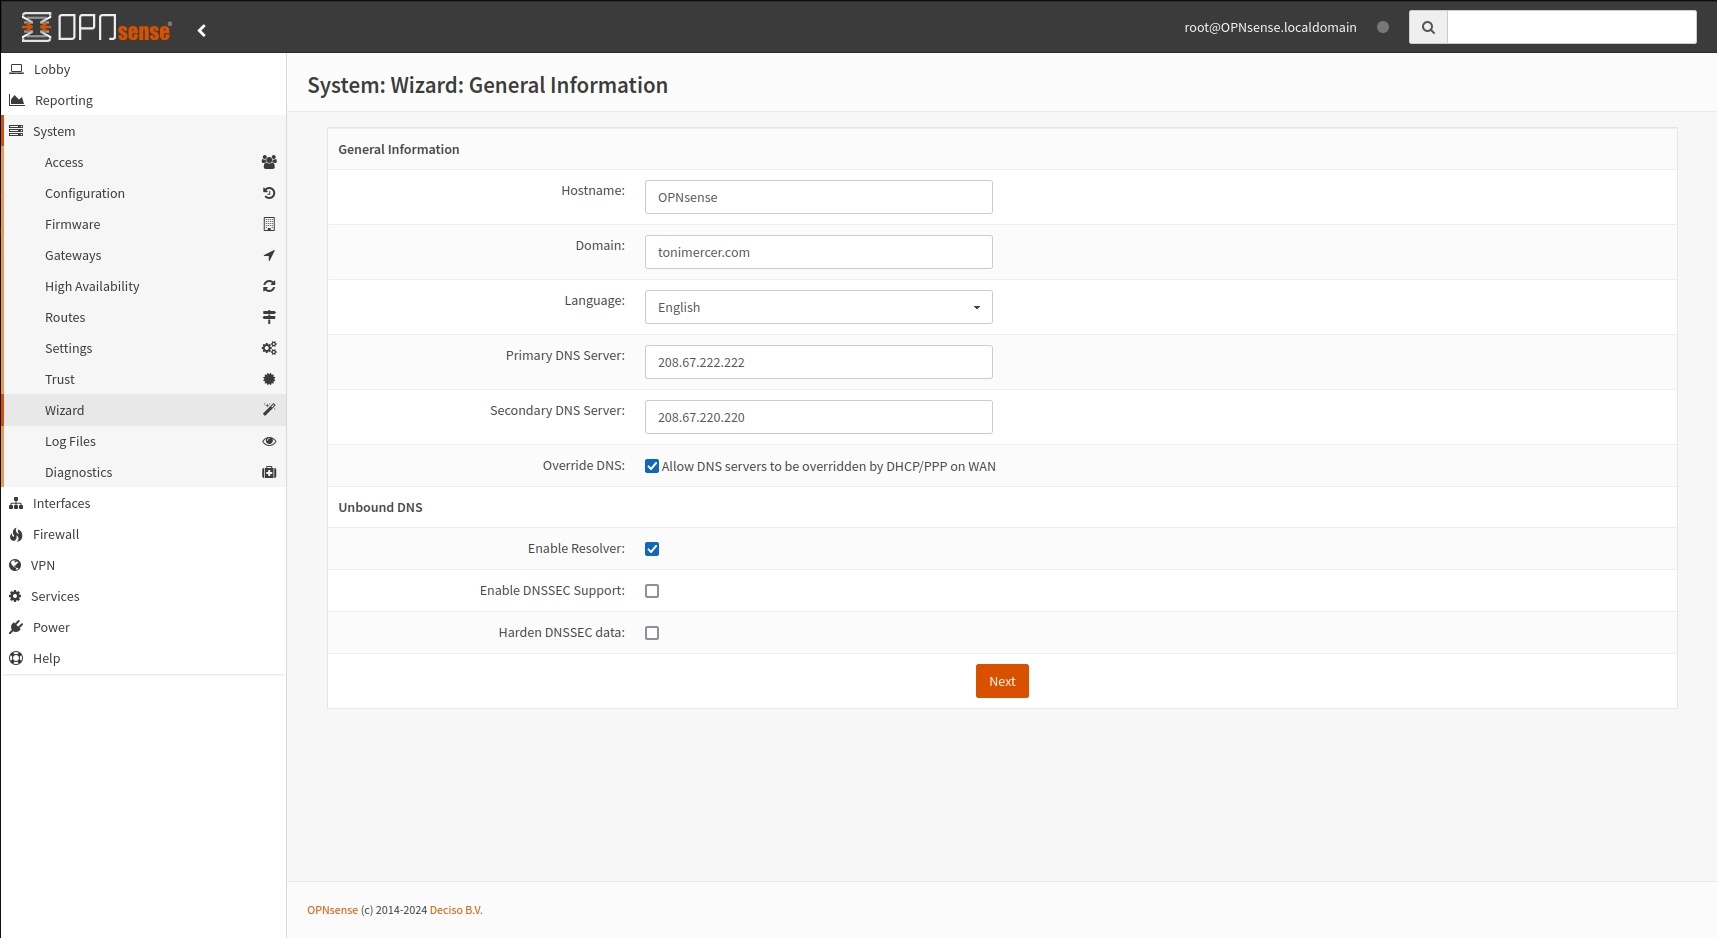Expand the Reporting menu
The width and height of the screenshot is (1717, 938).
point(143,100)
